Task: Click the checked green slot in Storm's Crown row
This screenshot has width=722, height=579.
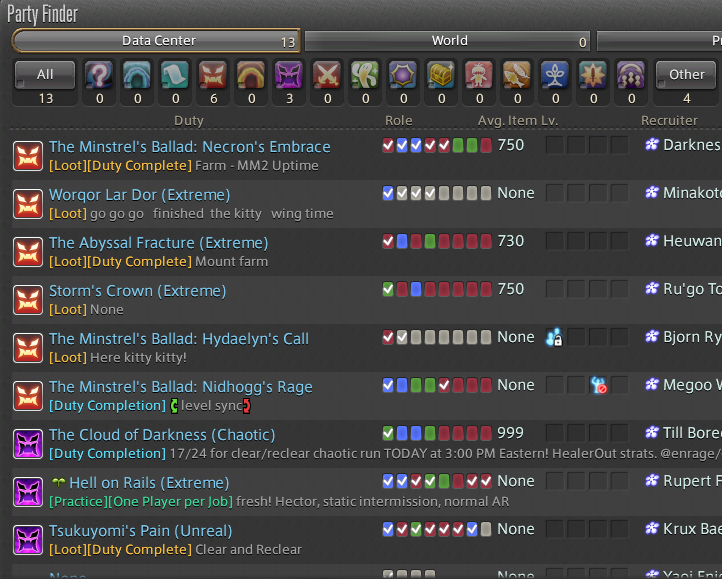Action: [388, 289]
